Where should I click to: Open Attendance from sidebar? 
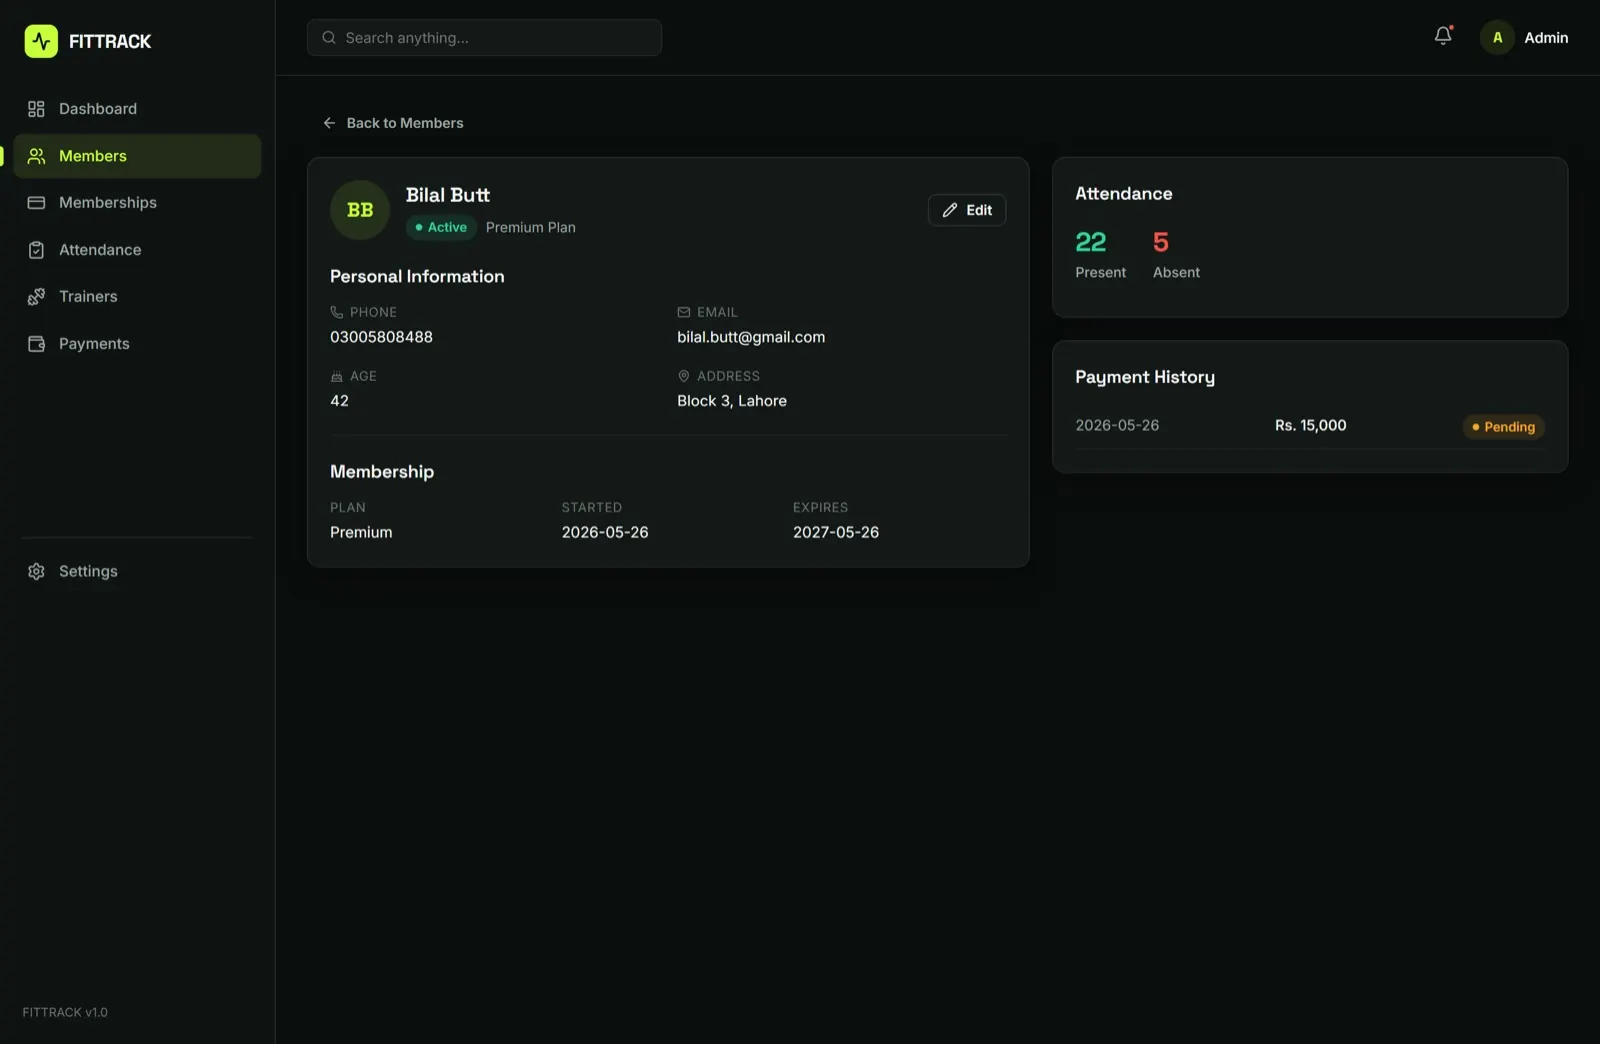coord(137,250)
